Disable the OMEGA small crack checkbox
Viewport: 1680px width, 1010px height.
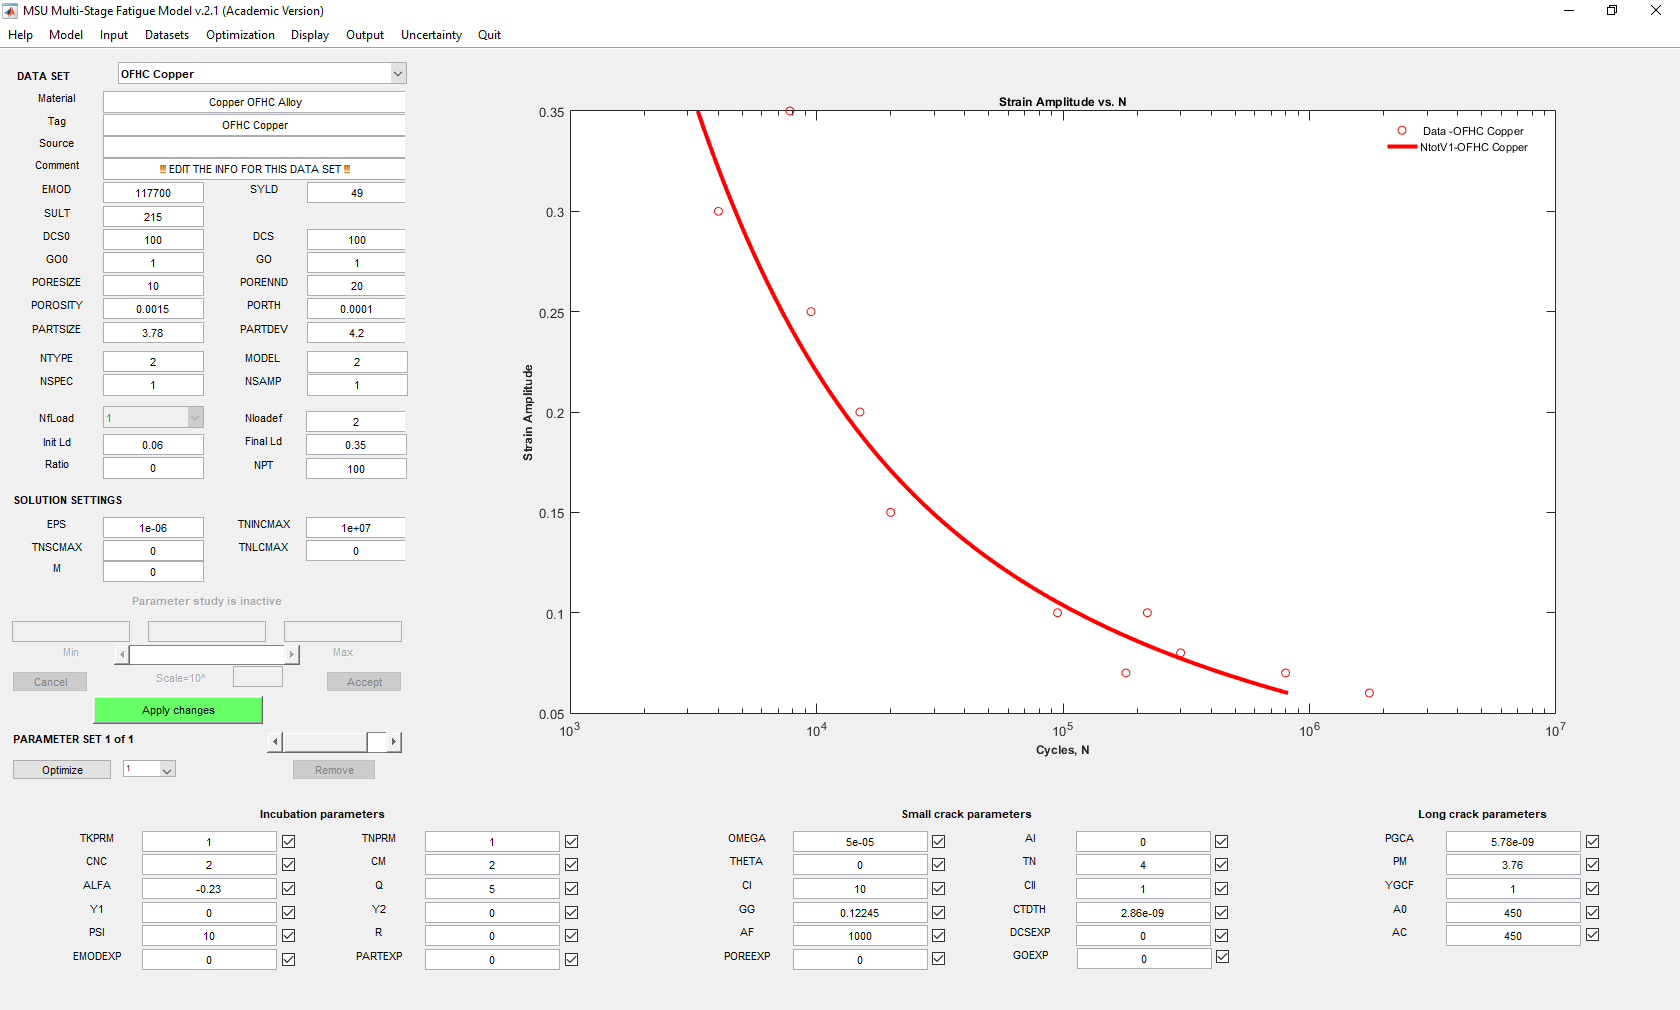tap(938, 842)
